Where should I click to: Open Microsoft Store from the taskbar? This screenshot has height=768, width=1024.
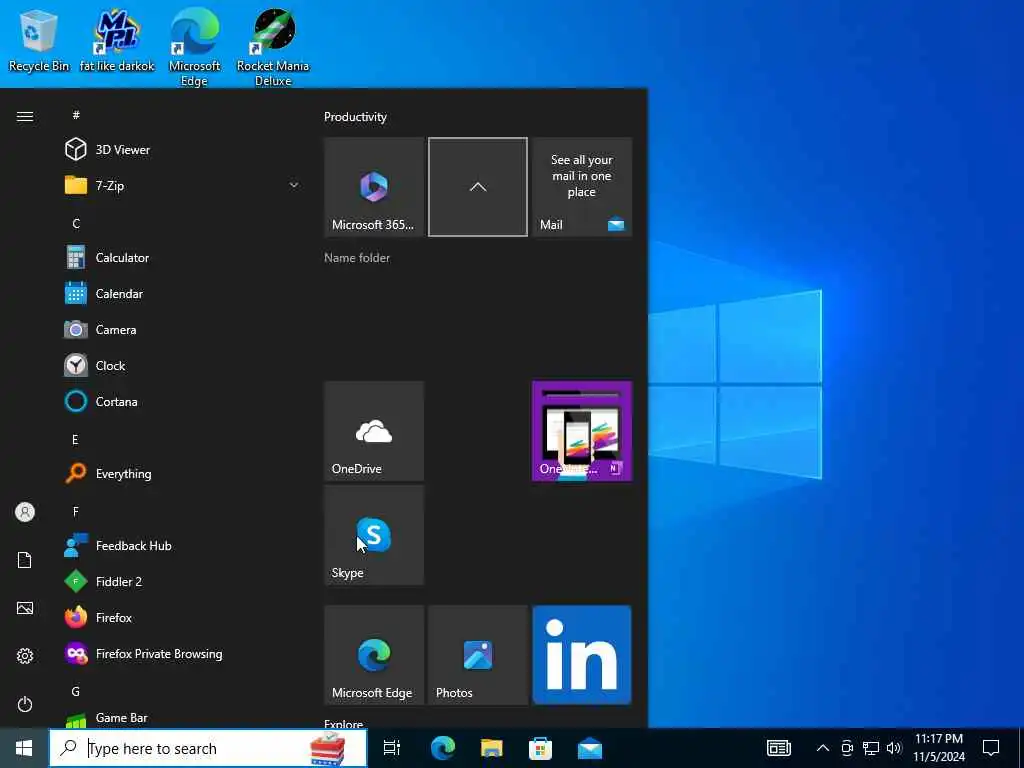[x=540, y=748]
